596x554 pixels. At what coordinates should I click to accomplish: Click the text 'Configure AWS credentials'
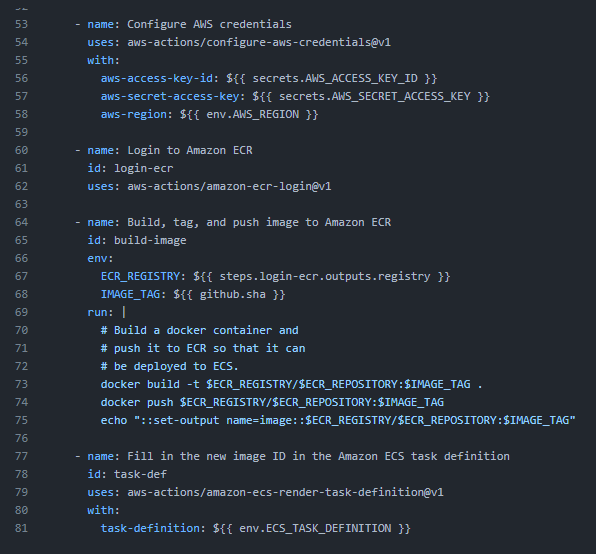click(209, 24)
